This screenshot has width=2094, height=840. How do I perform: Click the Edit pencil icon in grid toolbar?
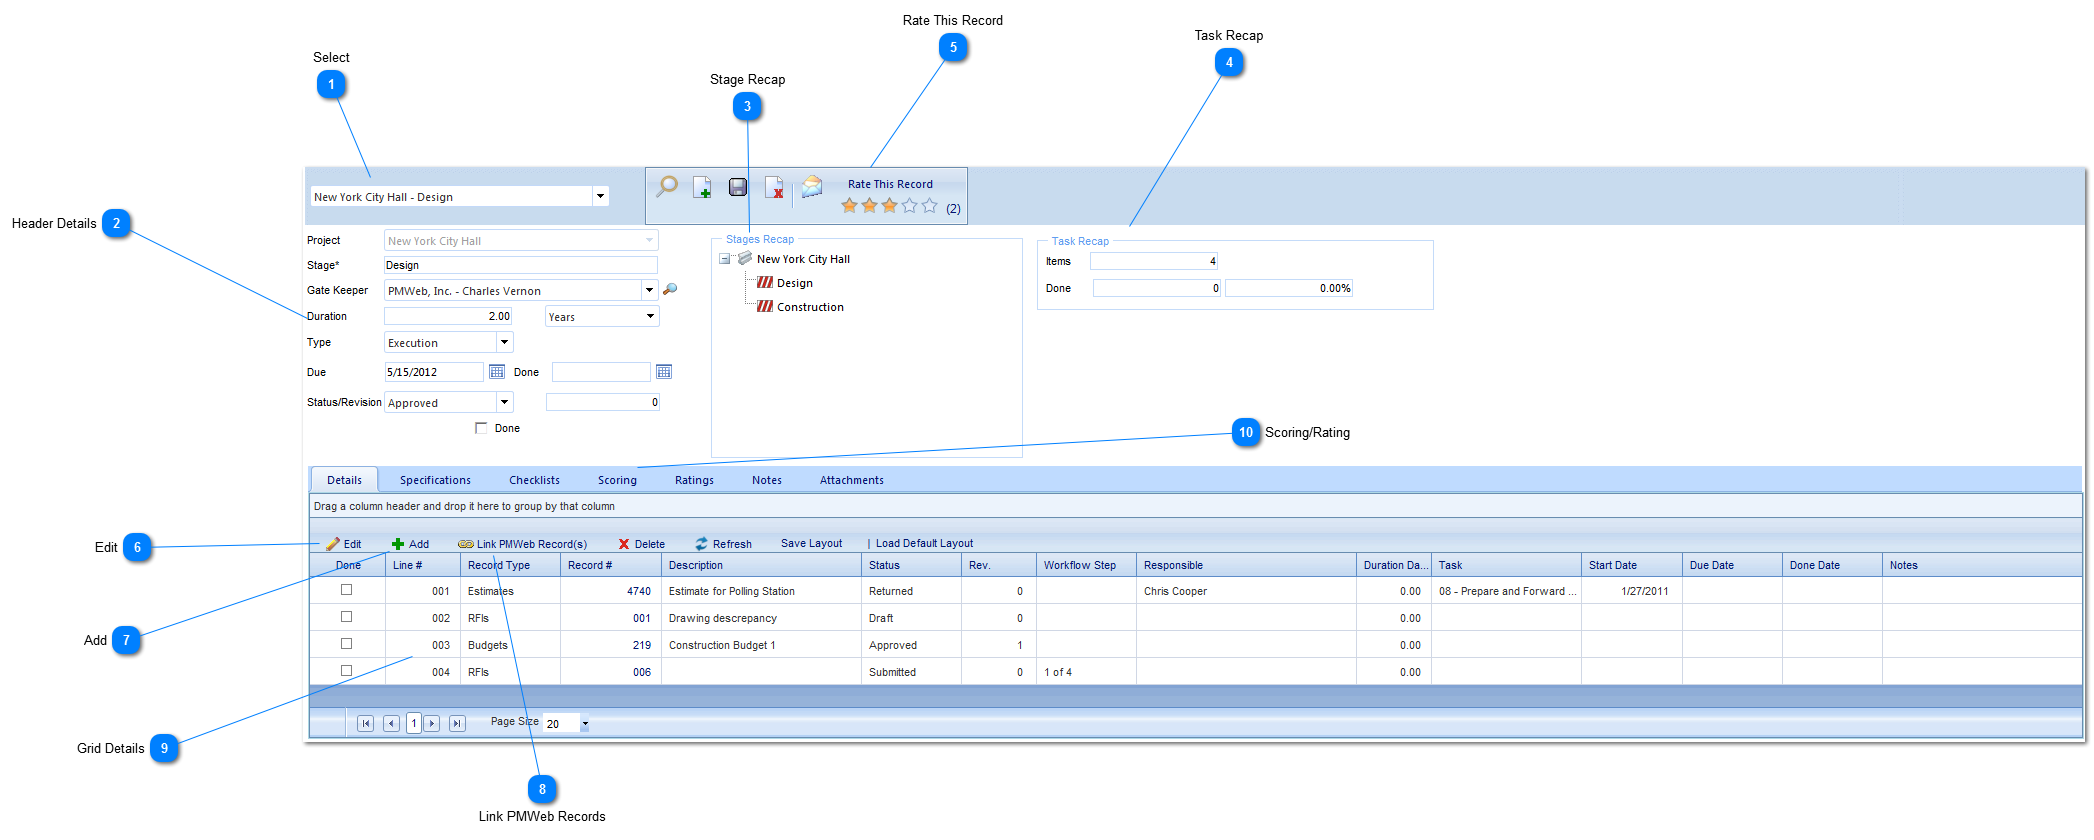coord(333,544)
